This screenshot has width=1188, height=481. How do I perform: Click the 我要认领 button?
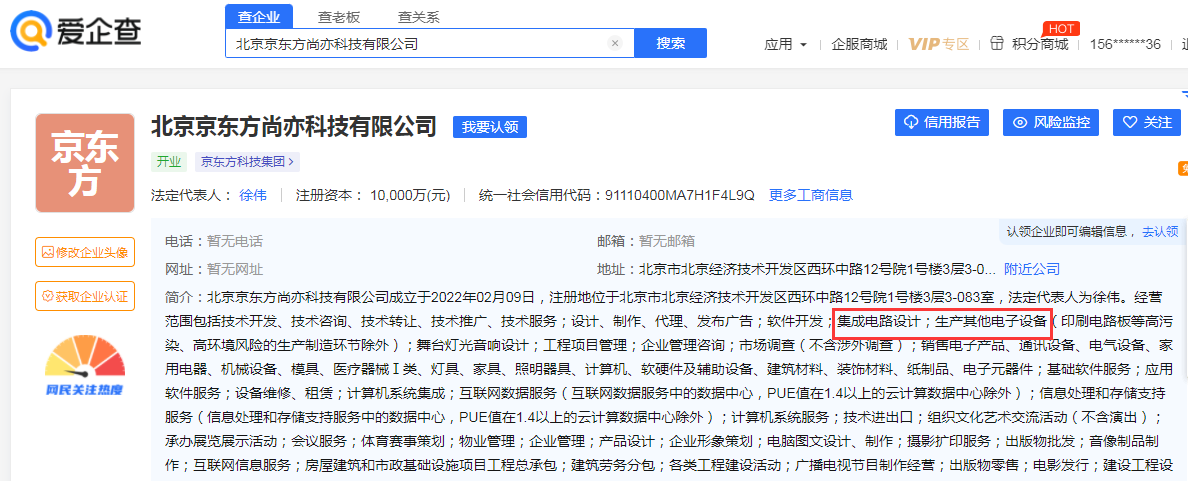(489, 127)
